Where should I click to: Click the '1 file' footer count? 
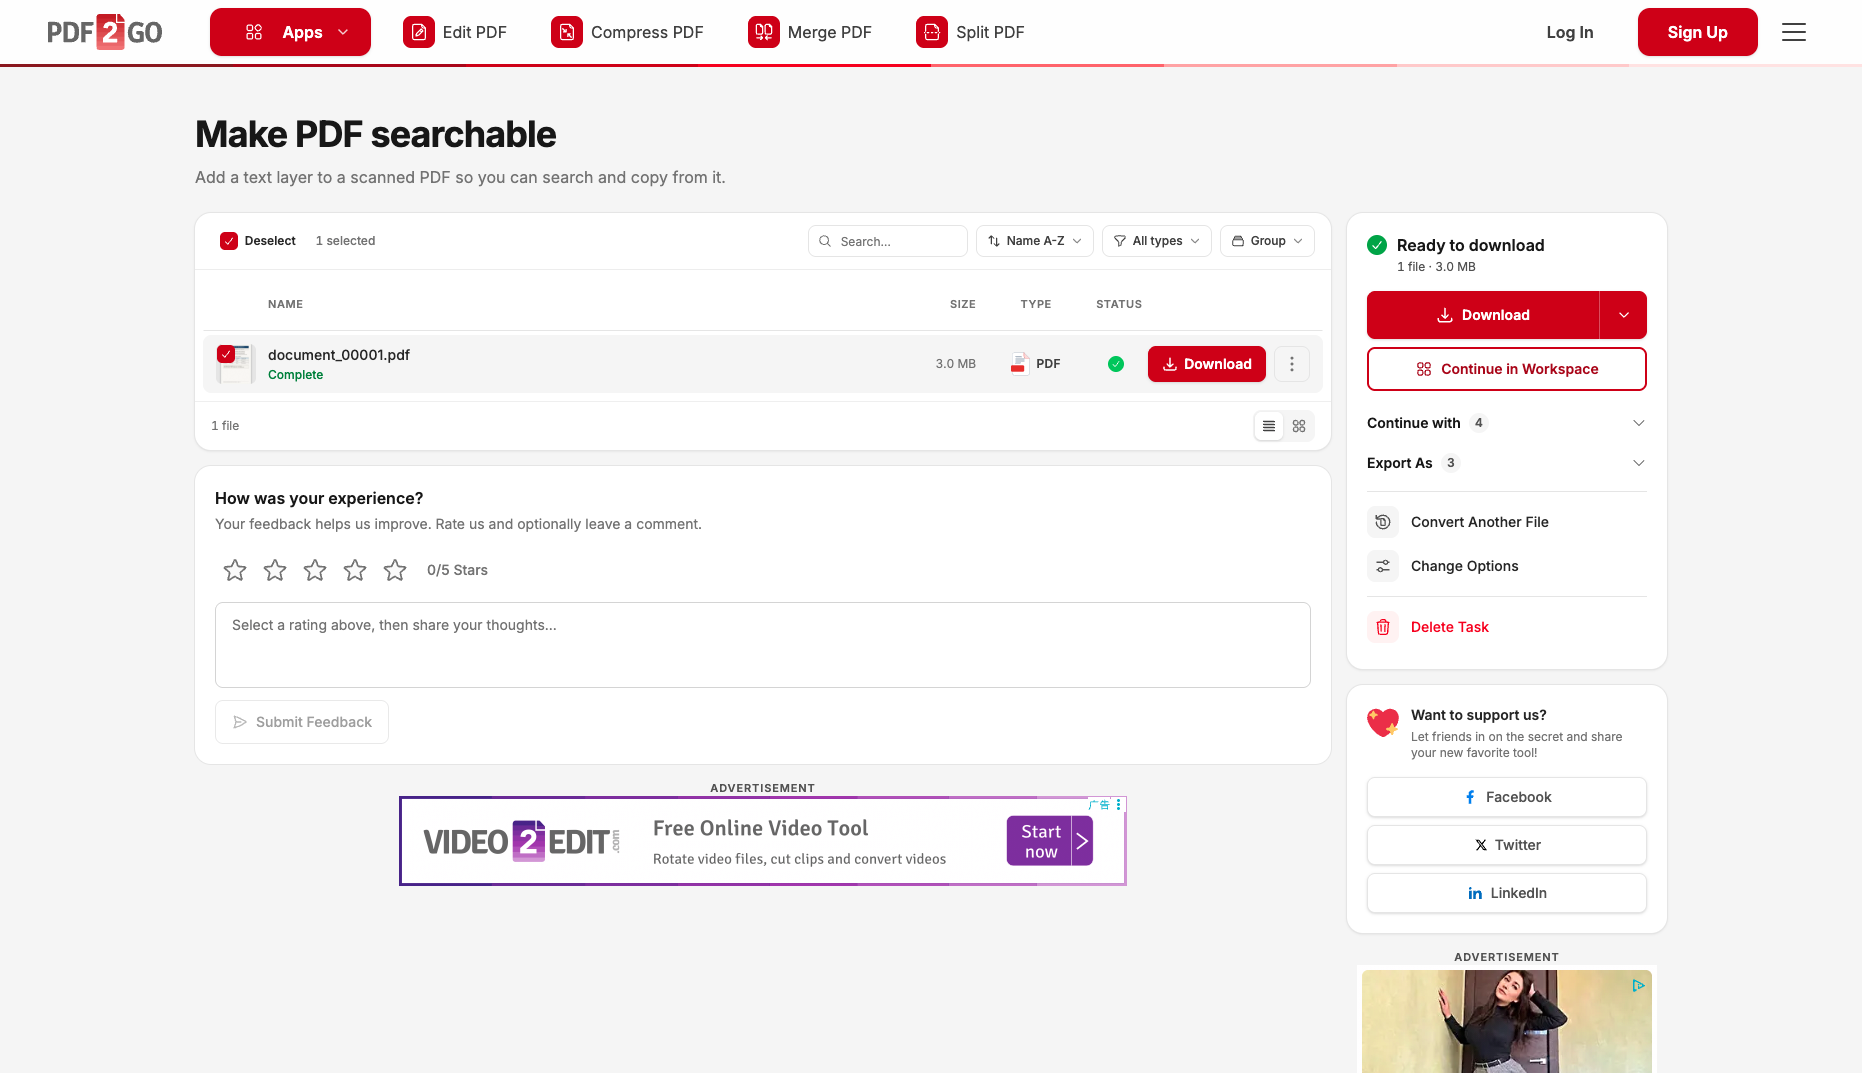pyautogui.click(x=225, y=426)
